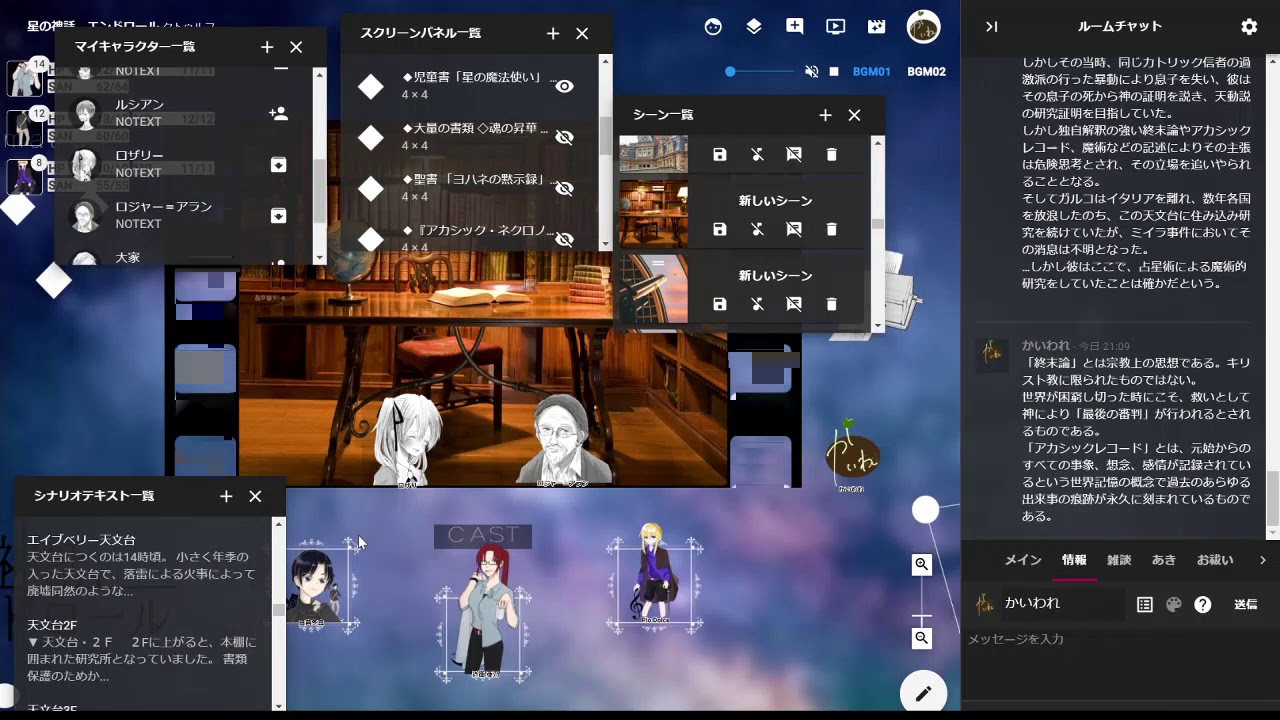Focus the メッセージを入力 message field
The height and width of the screenshot is (720, 1280).
(1118, 639)
